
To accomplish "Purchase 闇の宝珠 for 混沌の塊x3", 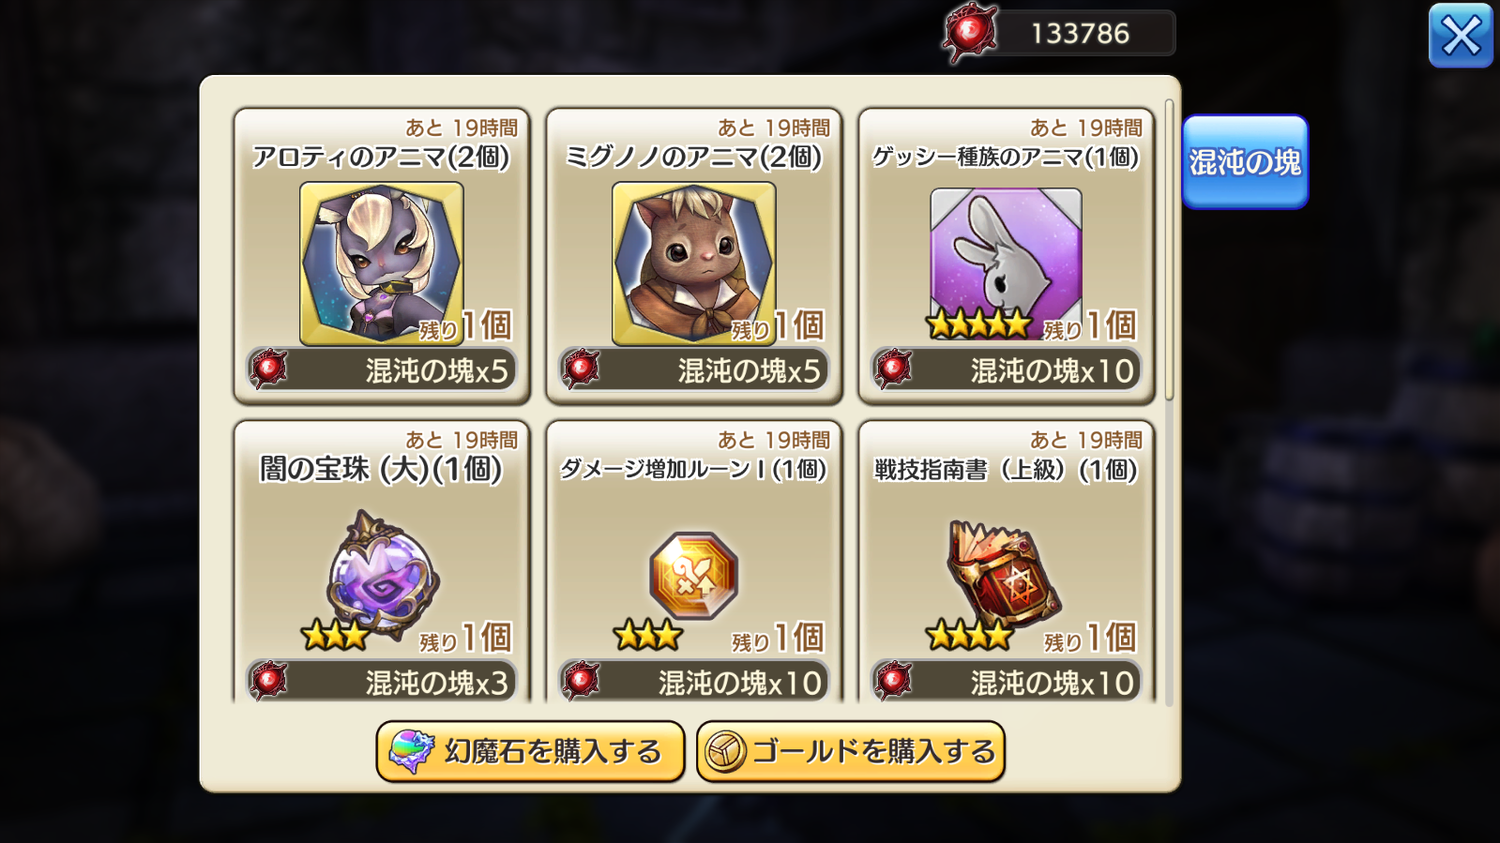I will click(382, 682).
